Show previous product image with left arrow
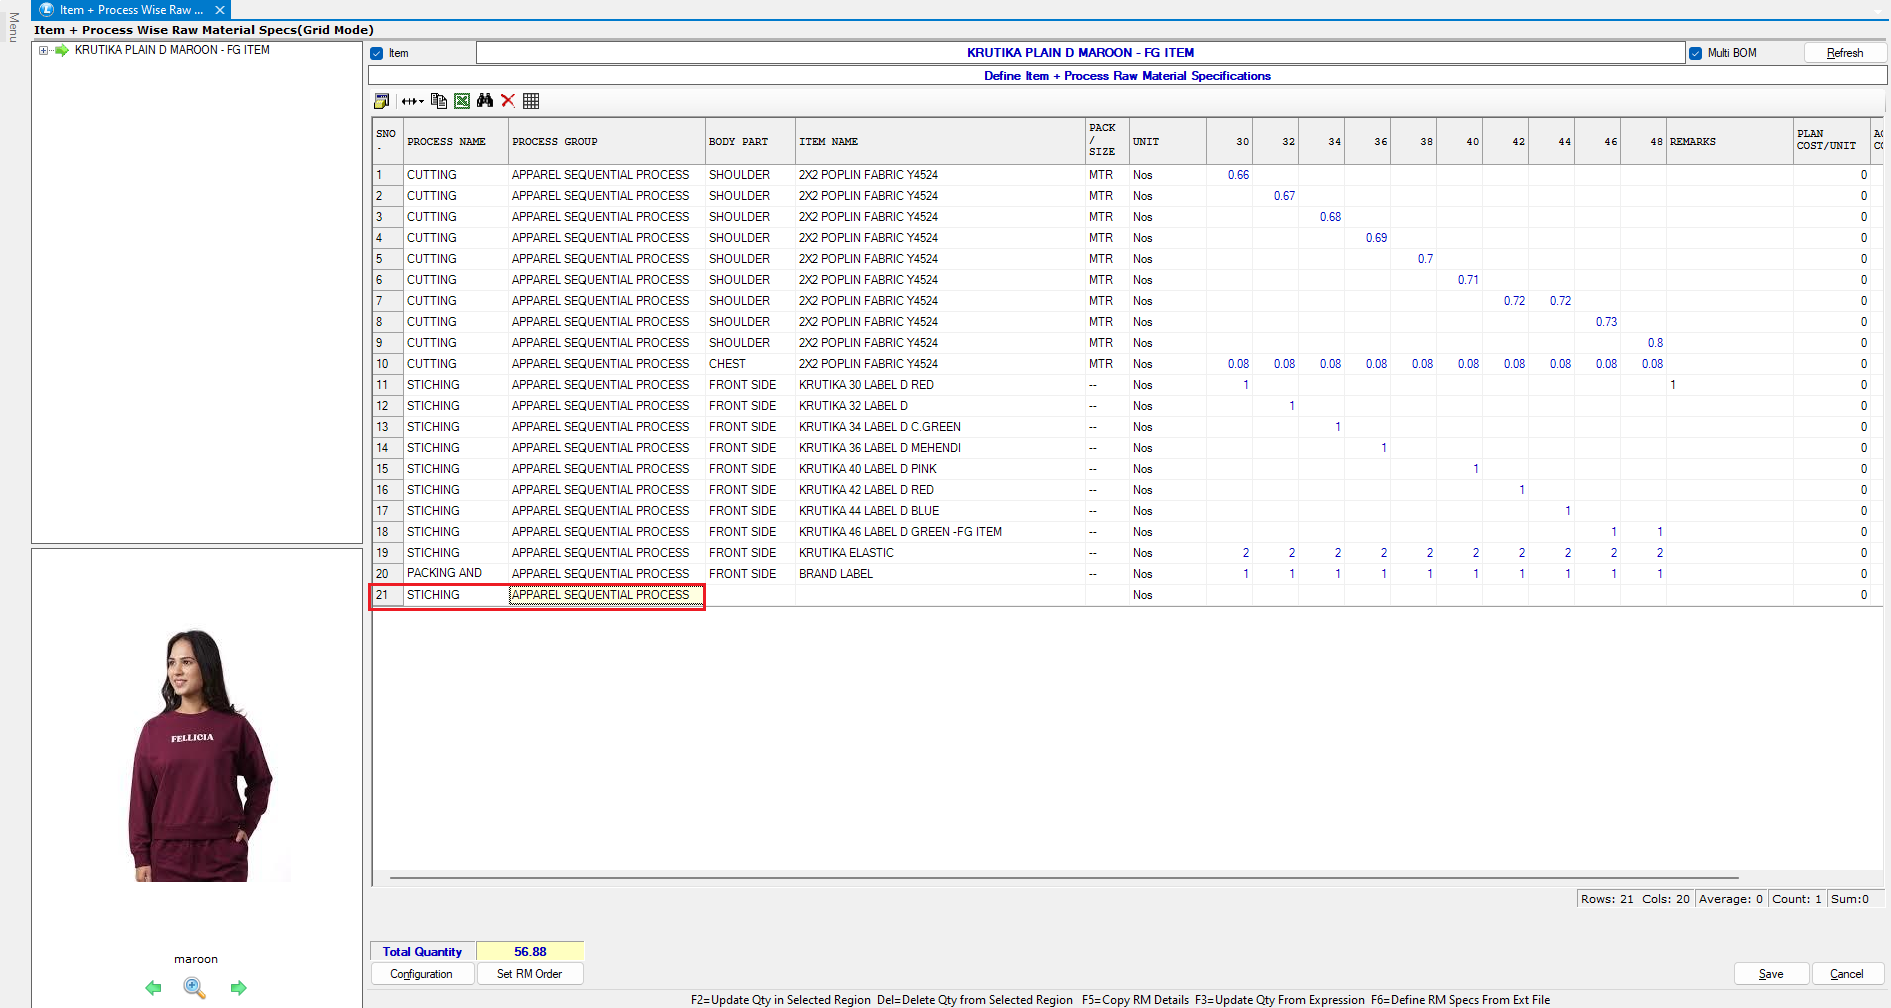The width and height of the screenshot is (1891, 1008). point(153,988)
